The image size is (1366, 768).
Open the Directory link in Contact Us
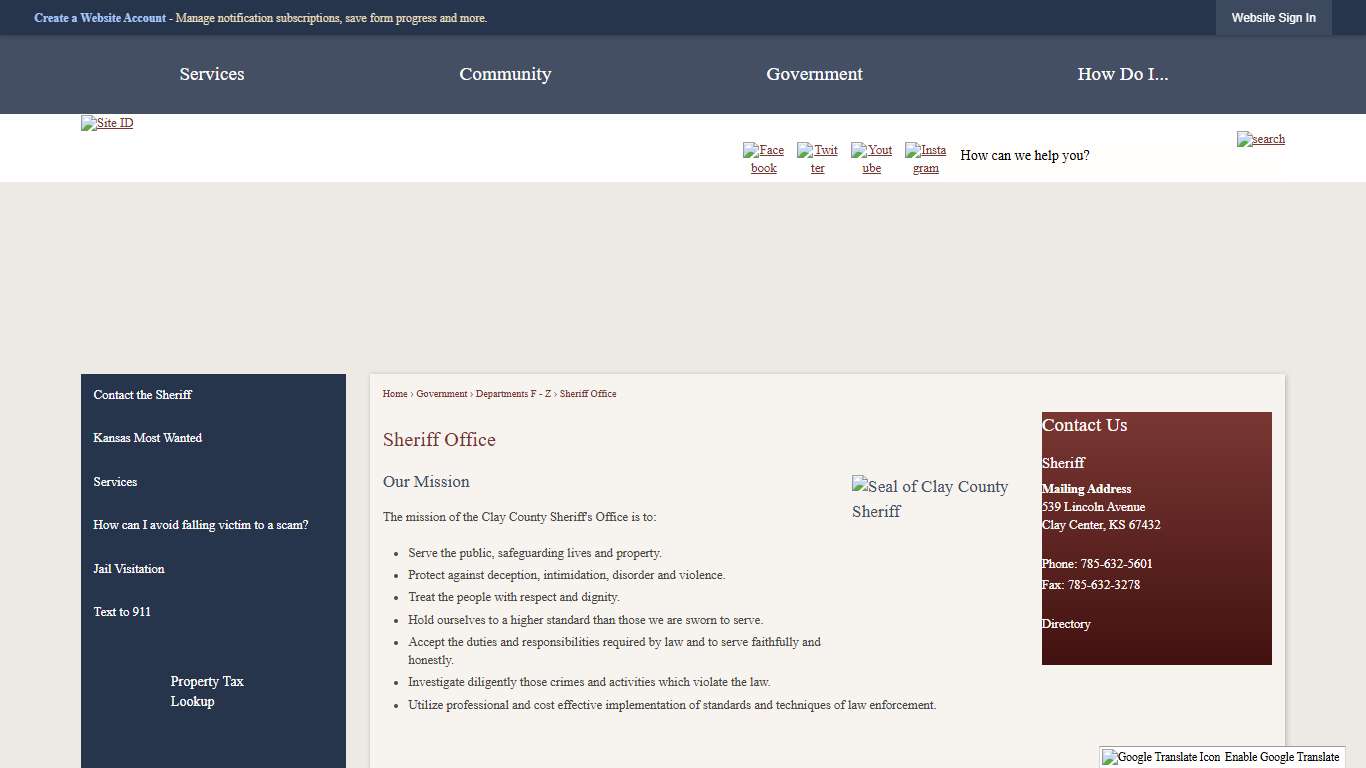(1066, 624)
